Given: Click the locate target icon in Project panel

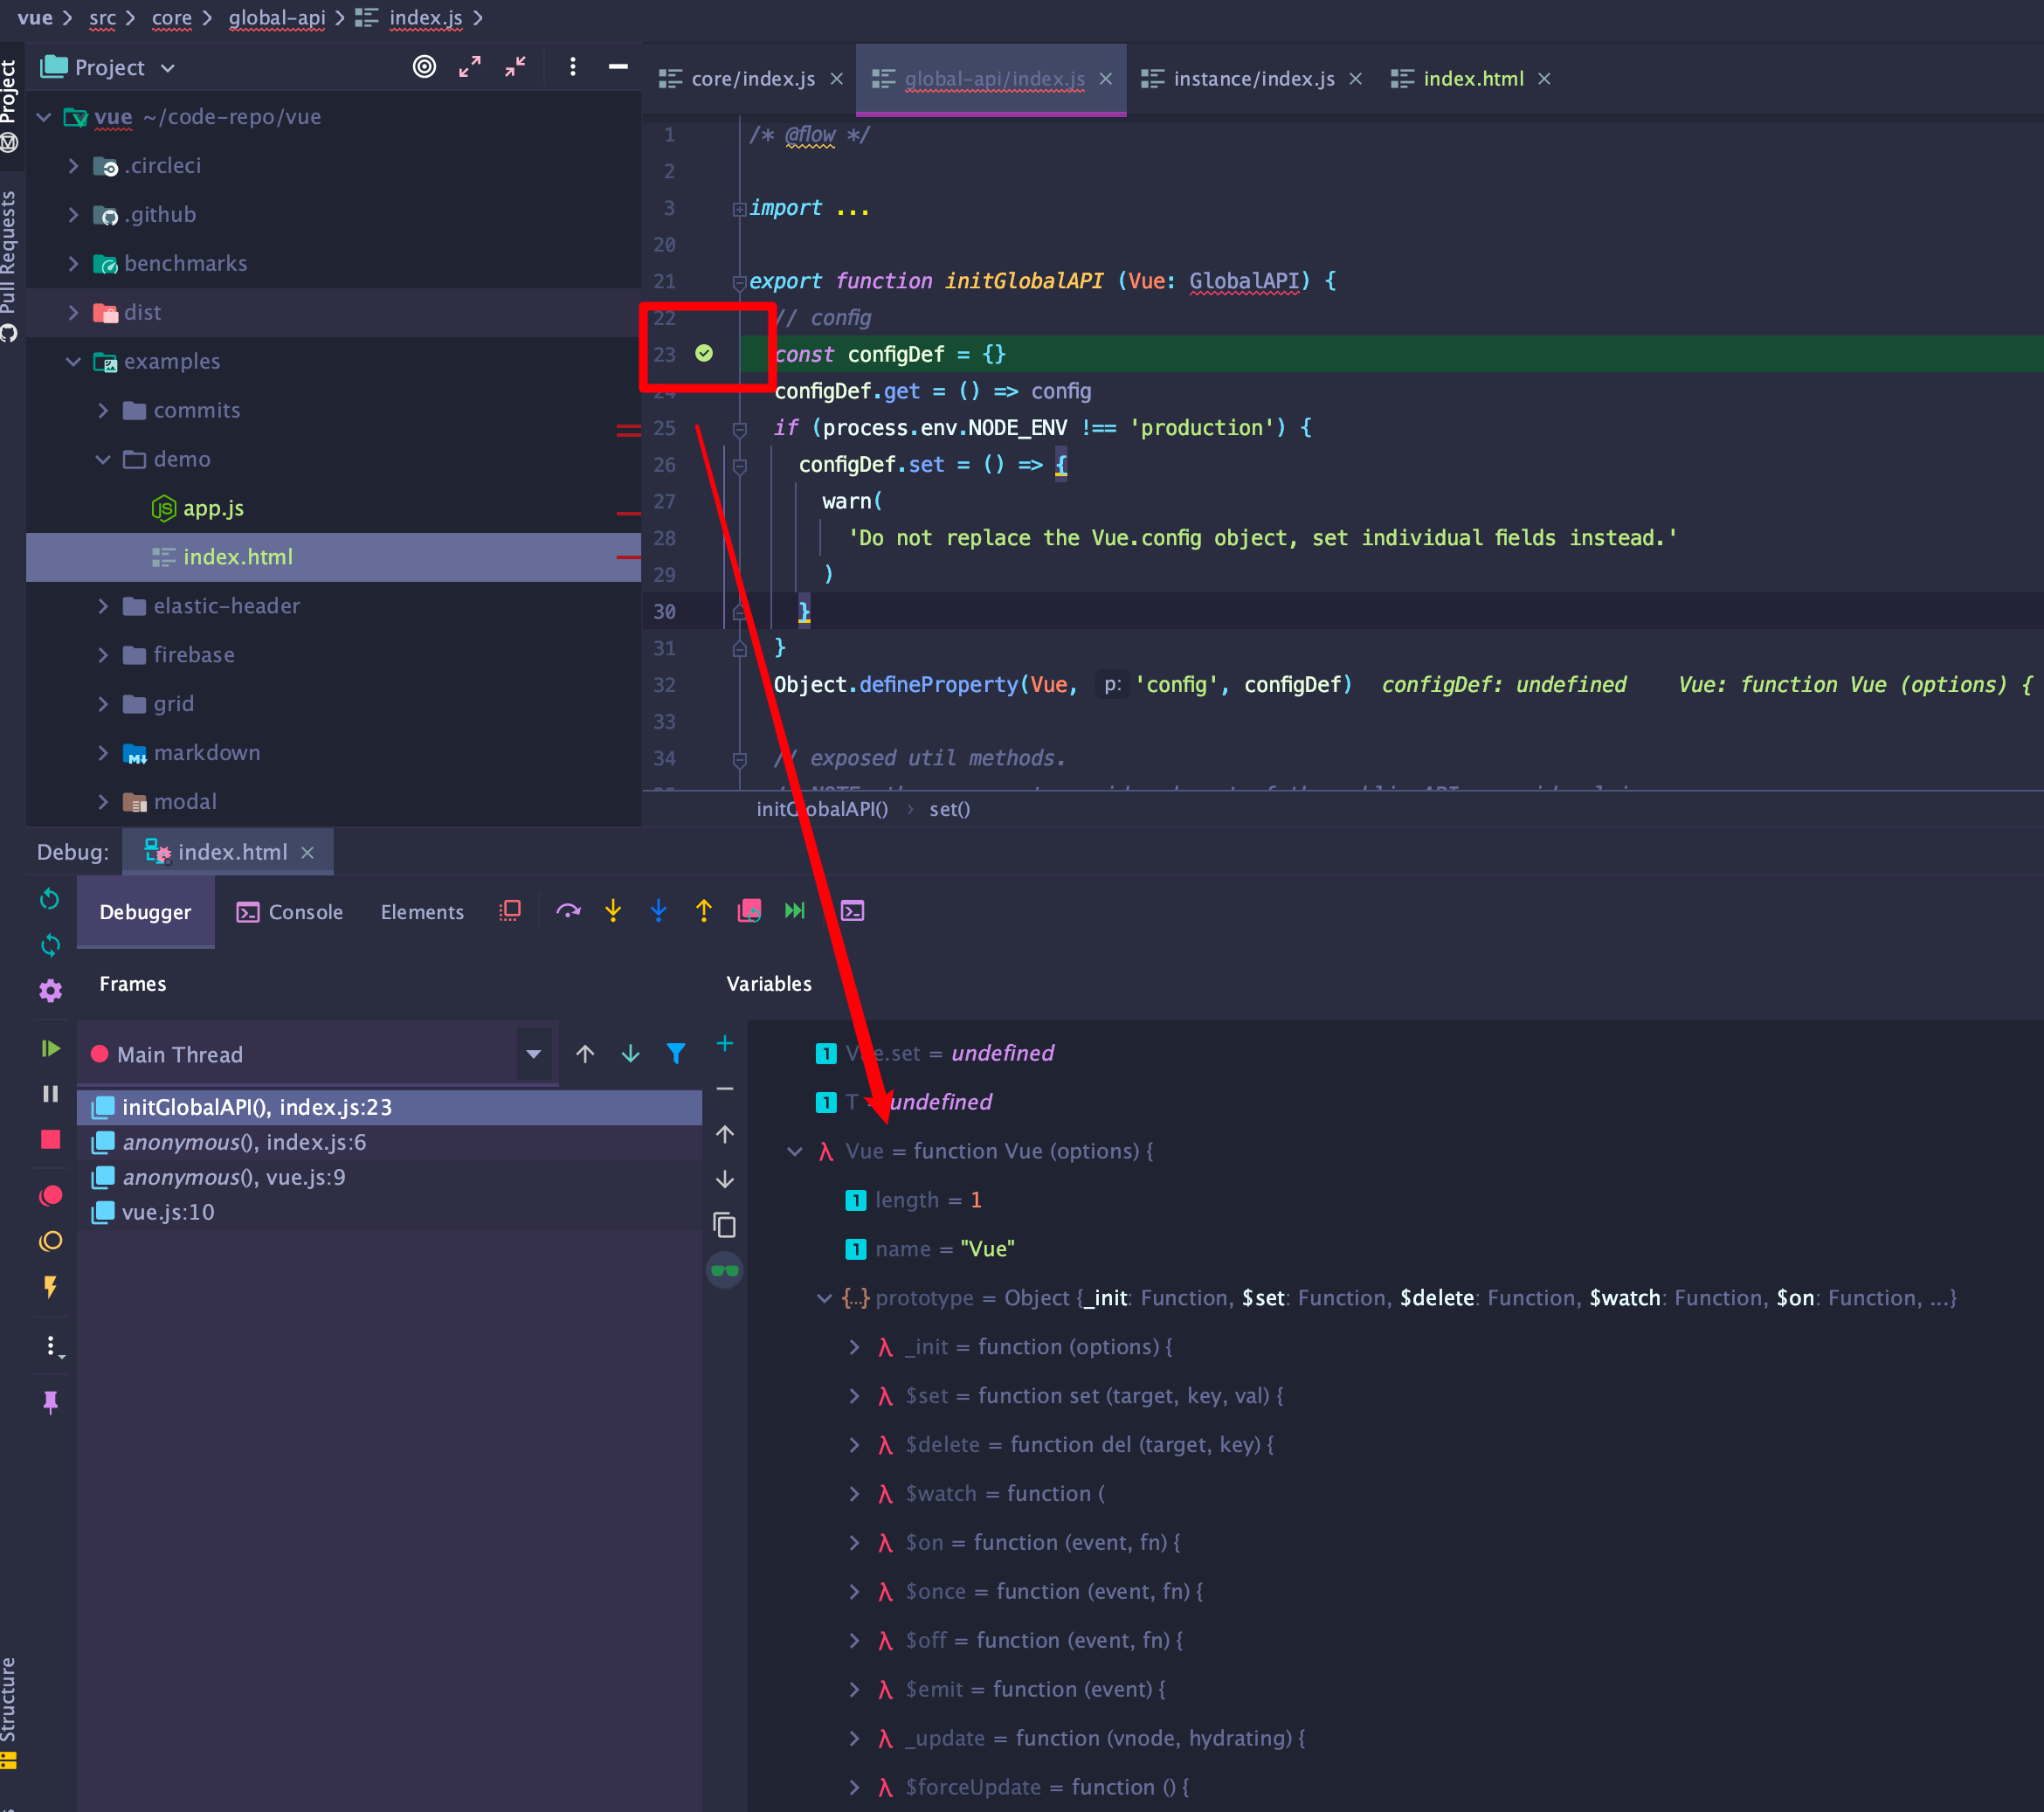Looking at the screenshot, I should click(424, 67).
